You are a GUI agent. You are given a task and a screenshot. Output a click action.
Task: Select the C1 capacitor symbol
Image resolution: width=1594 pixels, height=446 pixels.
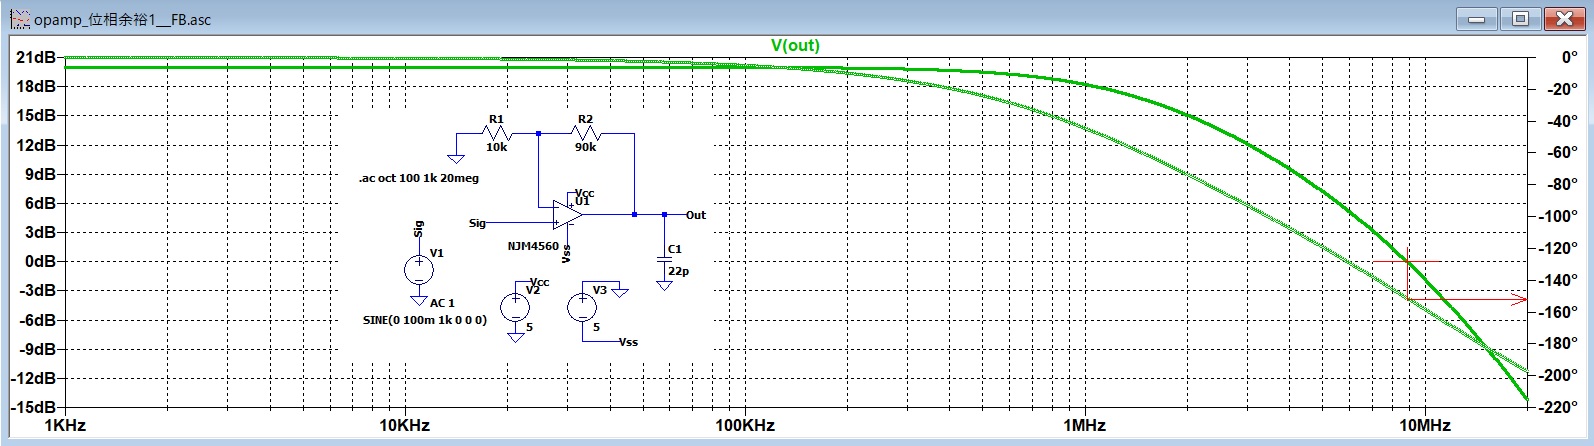(664, 261)
